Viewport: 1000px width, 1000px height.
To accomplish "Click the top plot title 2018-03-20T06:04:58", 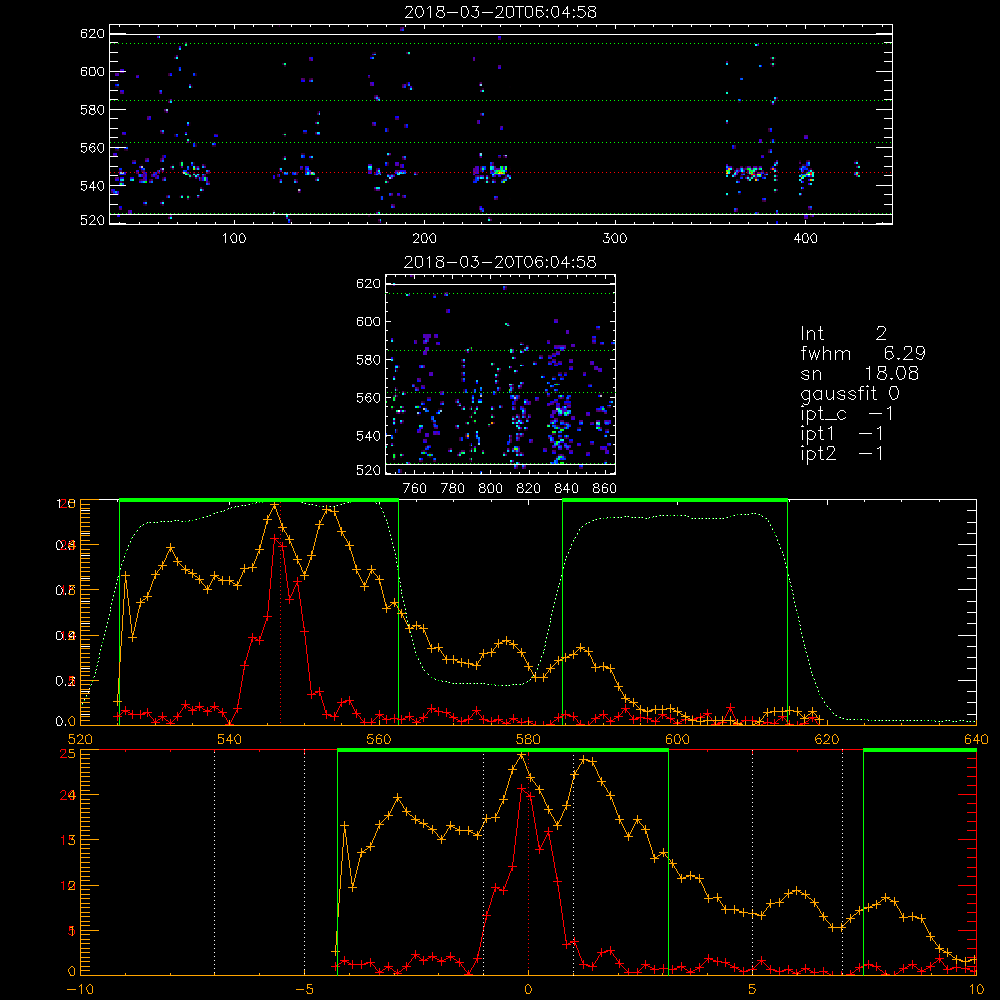I will pyautogui.click(x=500, y=12).
